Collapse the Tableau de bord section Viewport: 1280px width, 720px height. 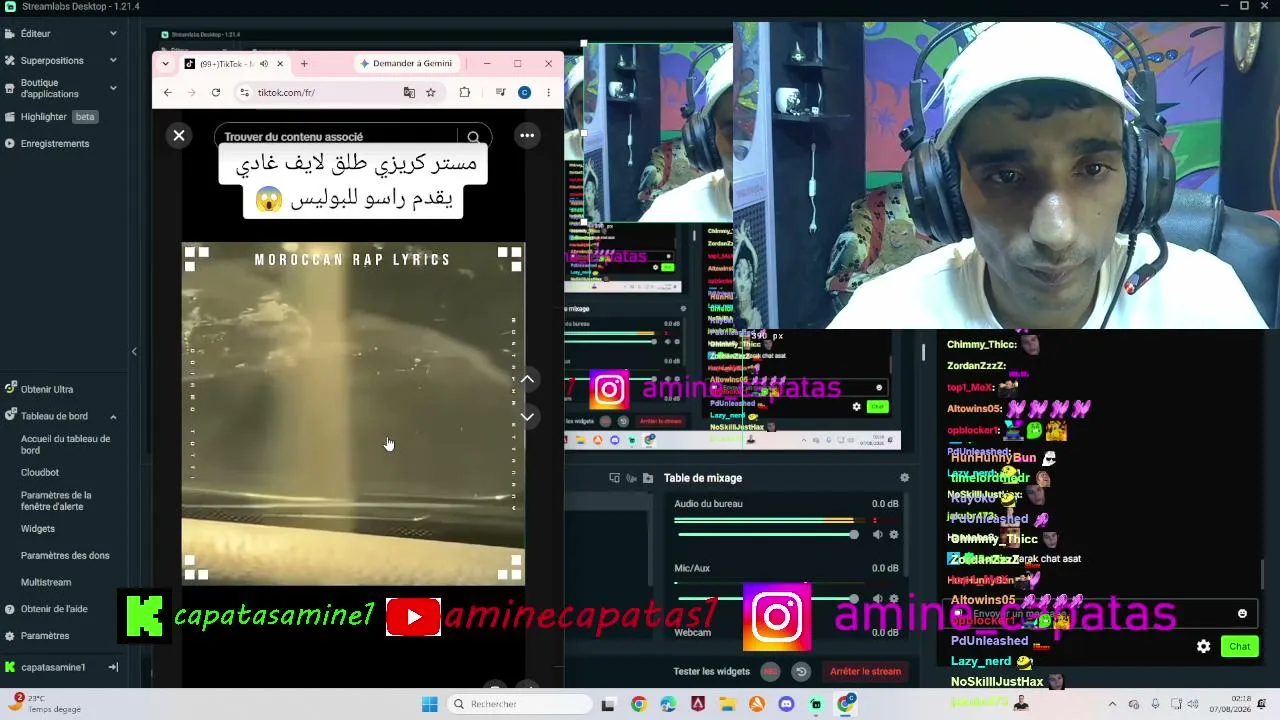coord(113,416)
